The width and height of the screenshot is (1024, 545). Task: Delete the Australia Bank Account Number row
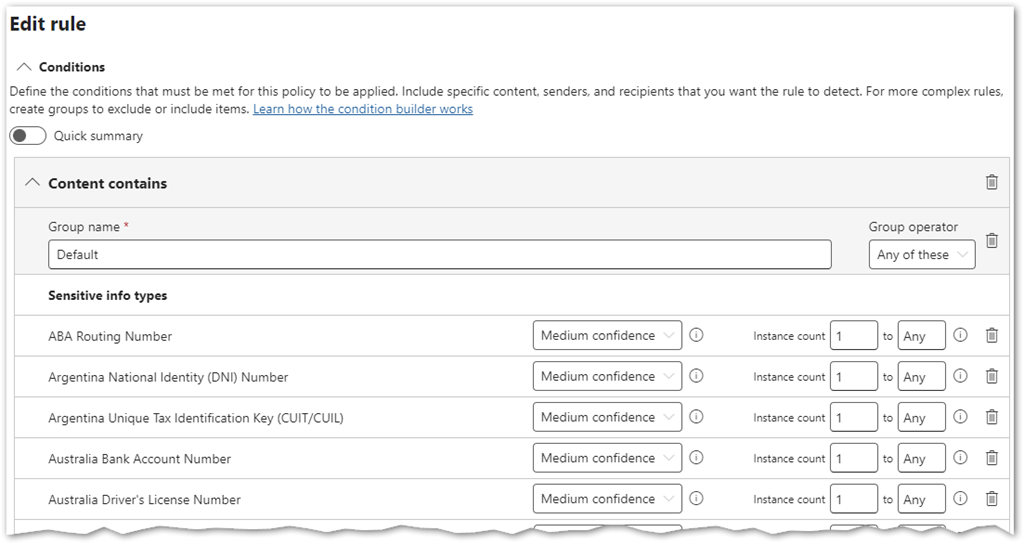[991, 458]
